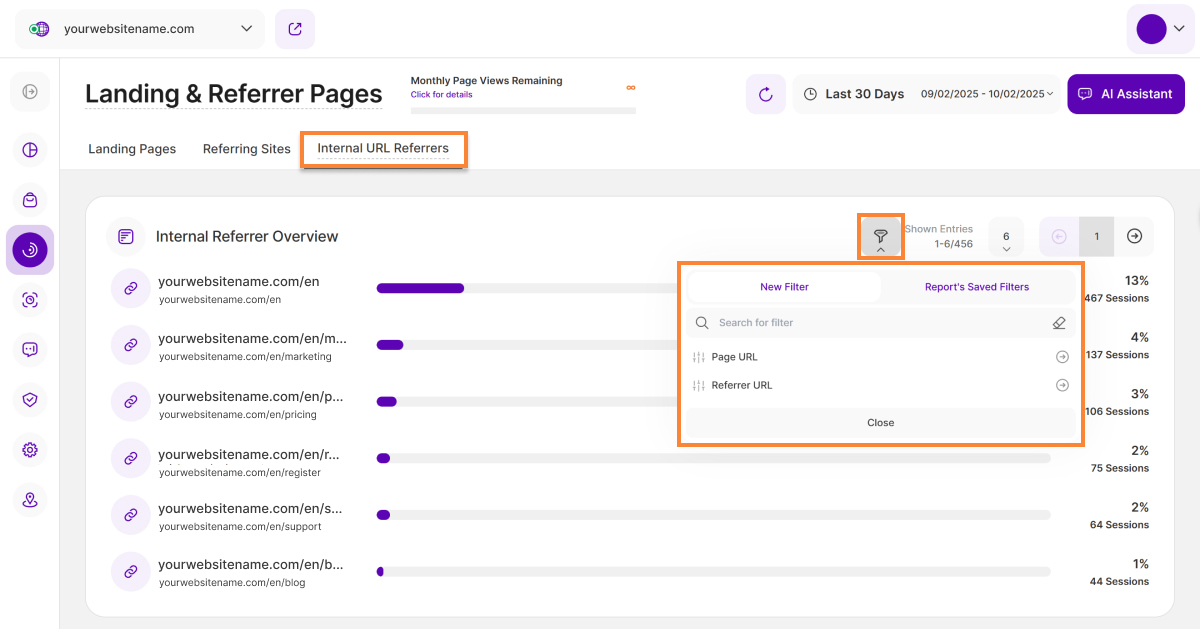Screen dimensions: 1200x629
Task: Click the sidebar expand arrow icon
Action: [30, 92]
